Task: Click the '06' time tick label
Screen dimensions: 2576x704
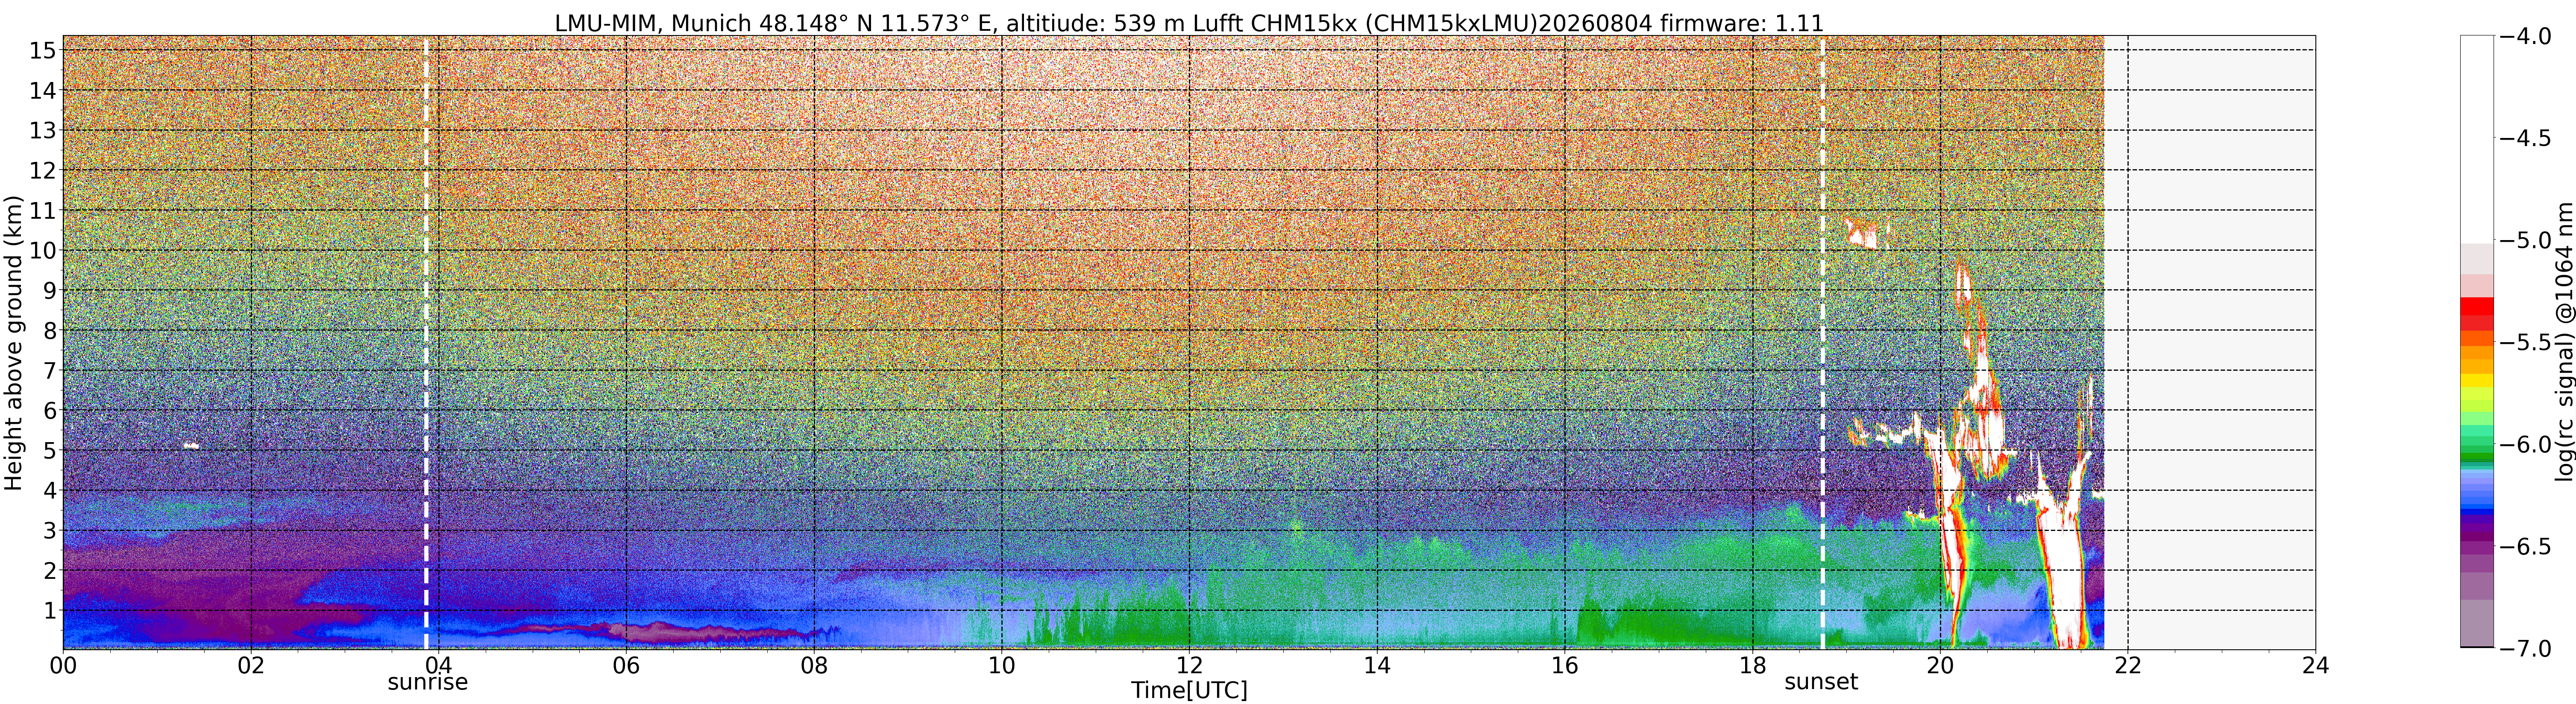Action: point(626,666)
